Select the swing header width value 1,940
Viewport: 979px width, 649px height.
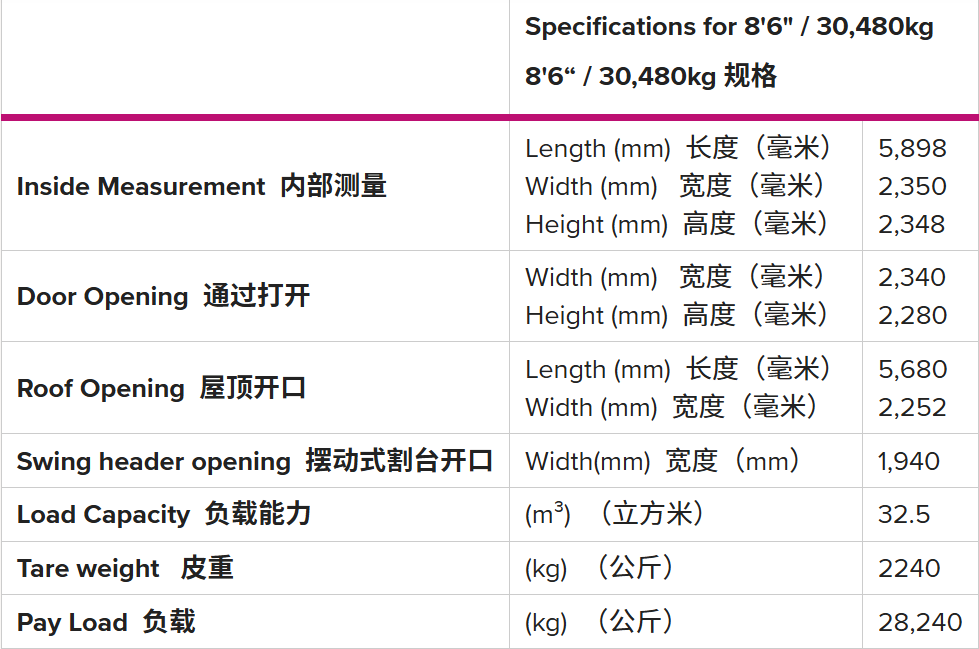point(909,461)
